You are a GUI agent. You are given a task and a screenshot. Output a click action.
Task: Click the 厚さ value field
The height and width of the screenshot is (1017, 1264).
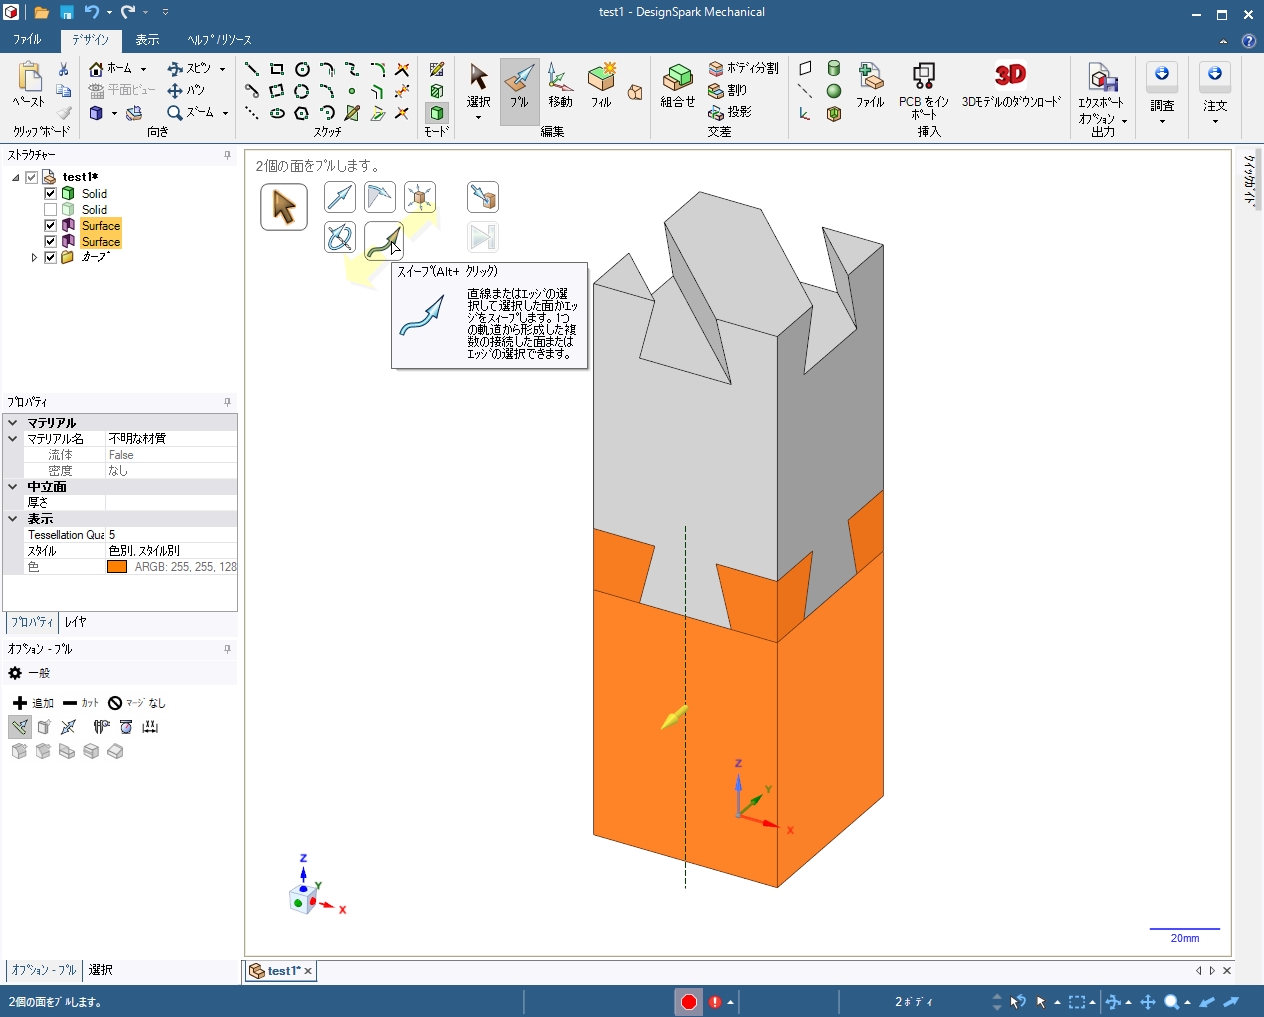[170, 503]
